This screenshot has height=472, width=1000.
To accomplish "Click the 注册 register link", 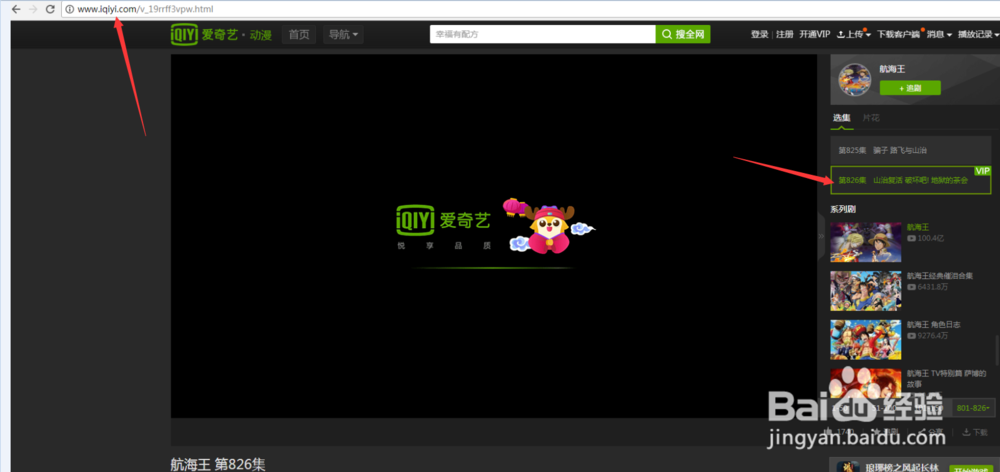I will click(x=784, y=34).
